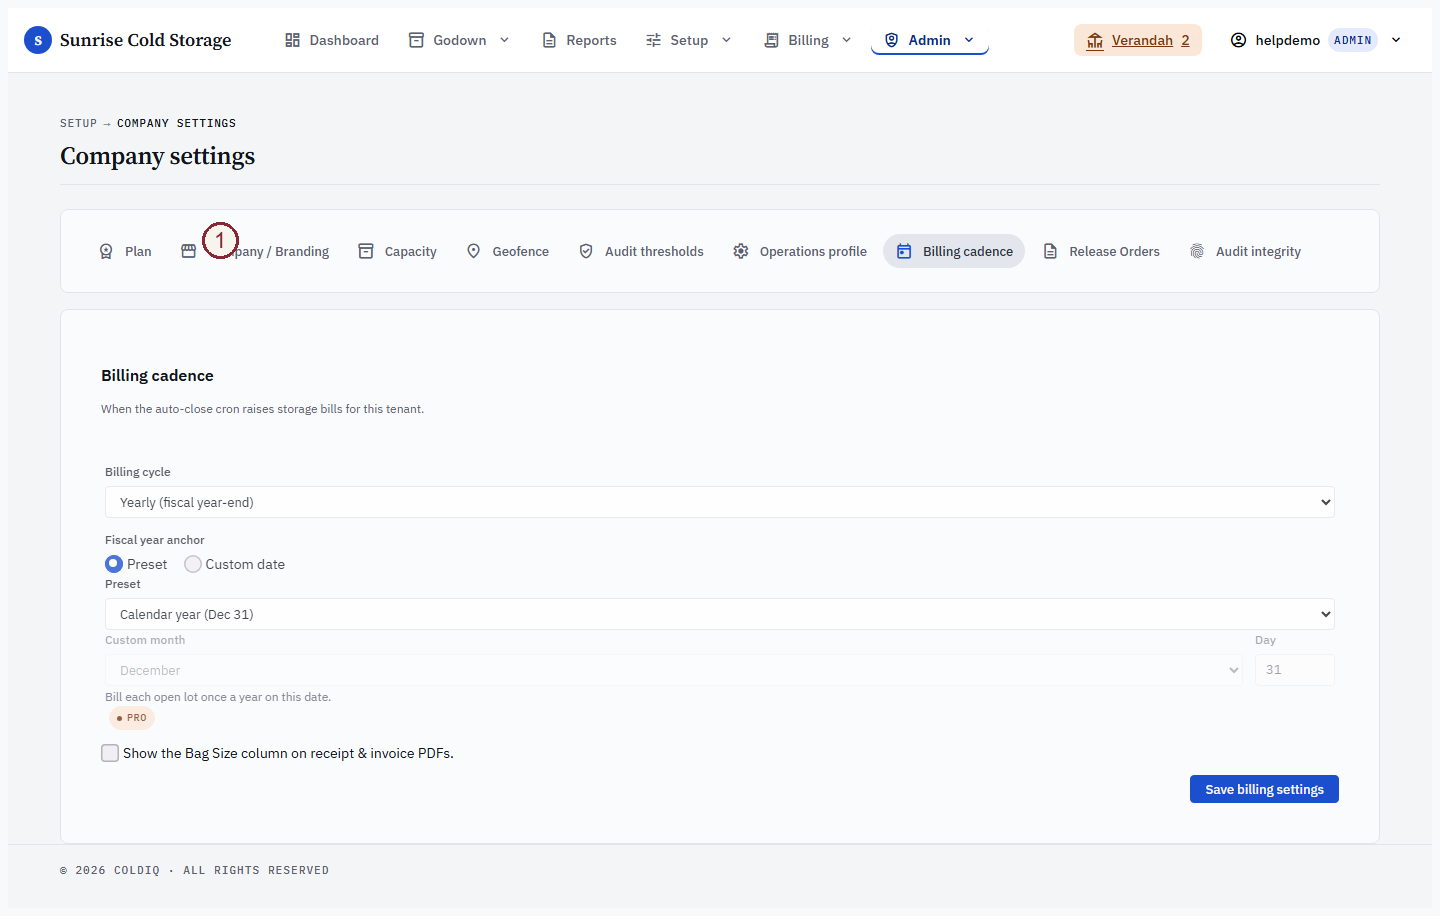Screen dimensions: 1440x916
Task: Click Save billing settings button
Action: click(x=1264, y=789)
